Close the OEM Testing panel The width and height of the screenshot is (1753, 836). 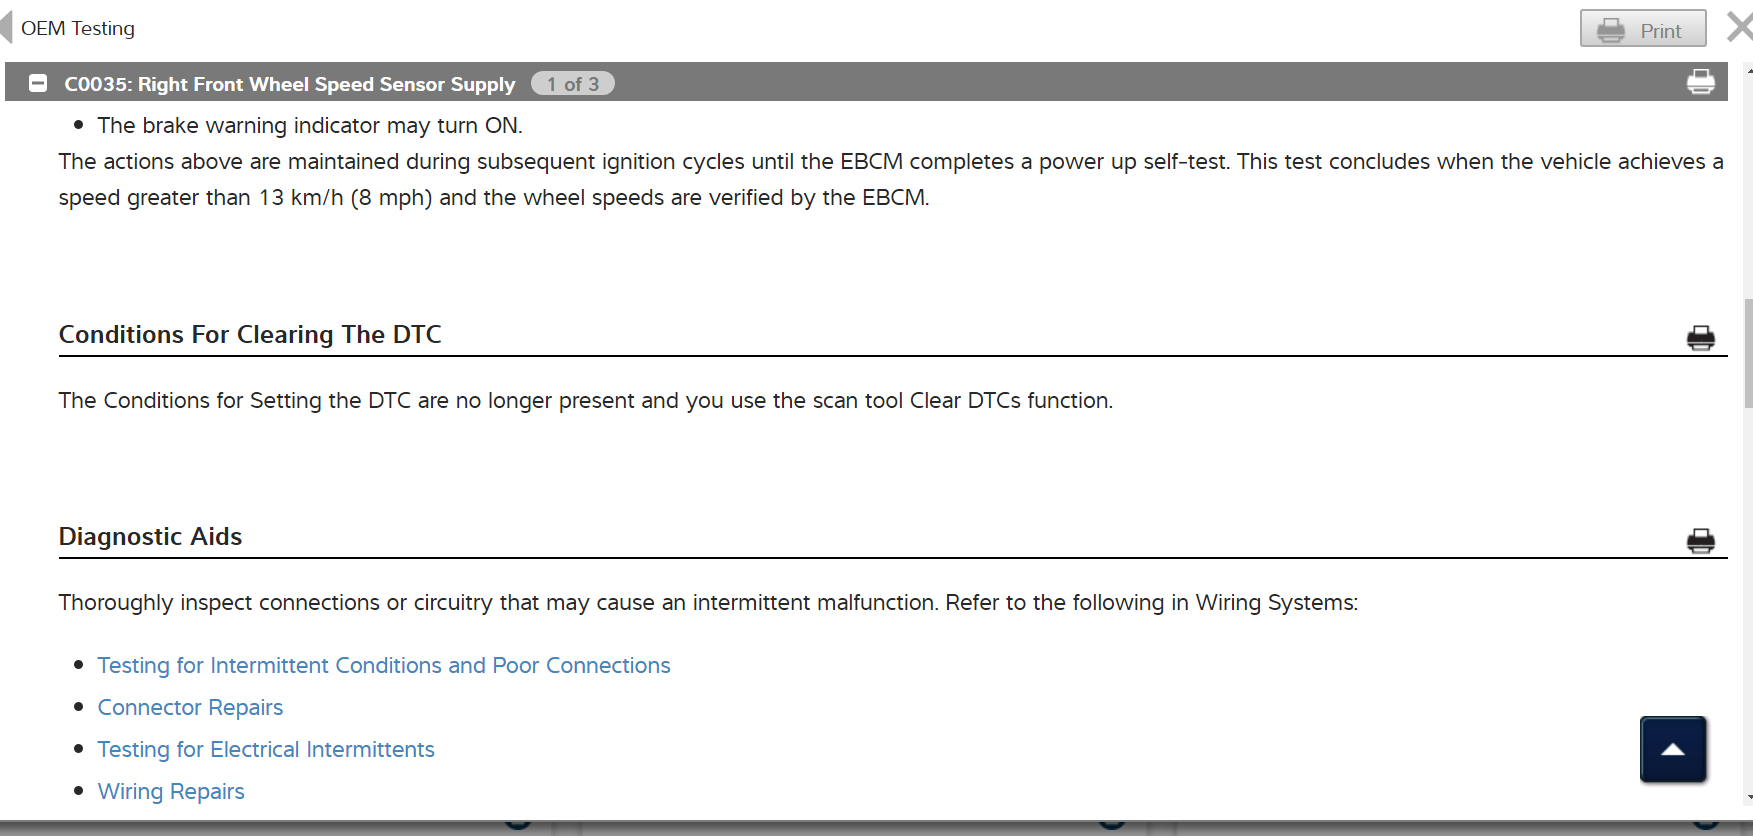(1740, 28)
